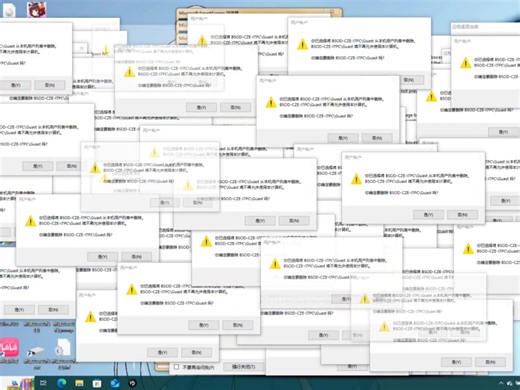The height and width of the screenshot is (390, 520).
Task: Tick the 不要再询问我(P) checkbox
Action: [x=177, y=367]
